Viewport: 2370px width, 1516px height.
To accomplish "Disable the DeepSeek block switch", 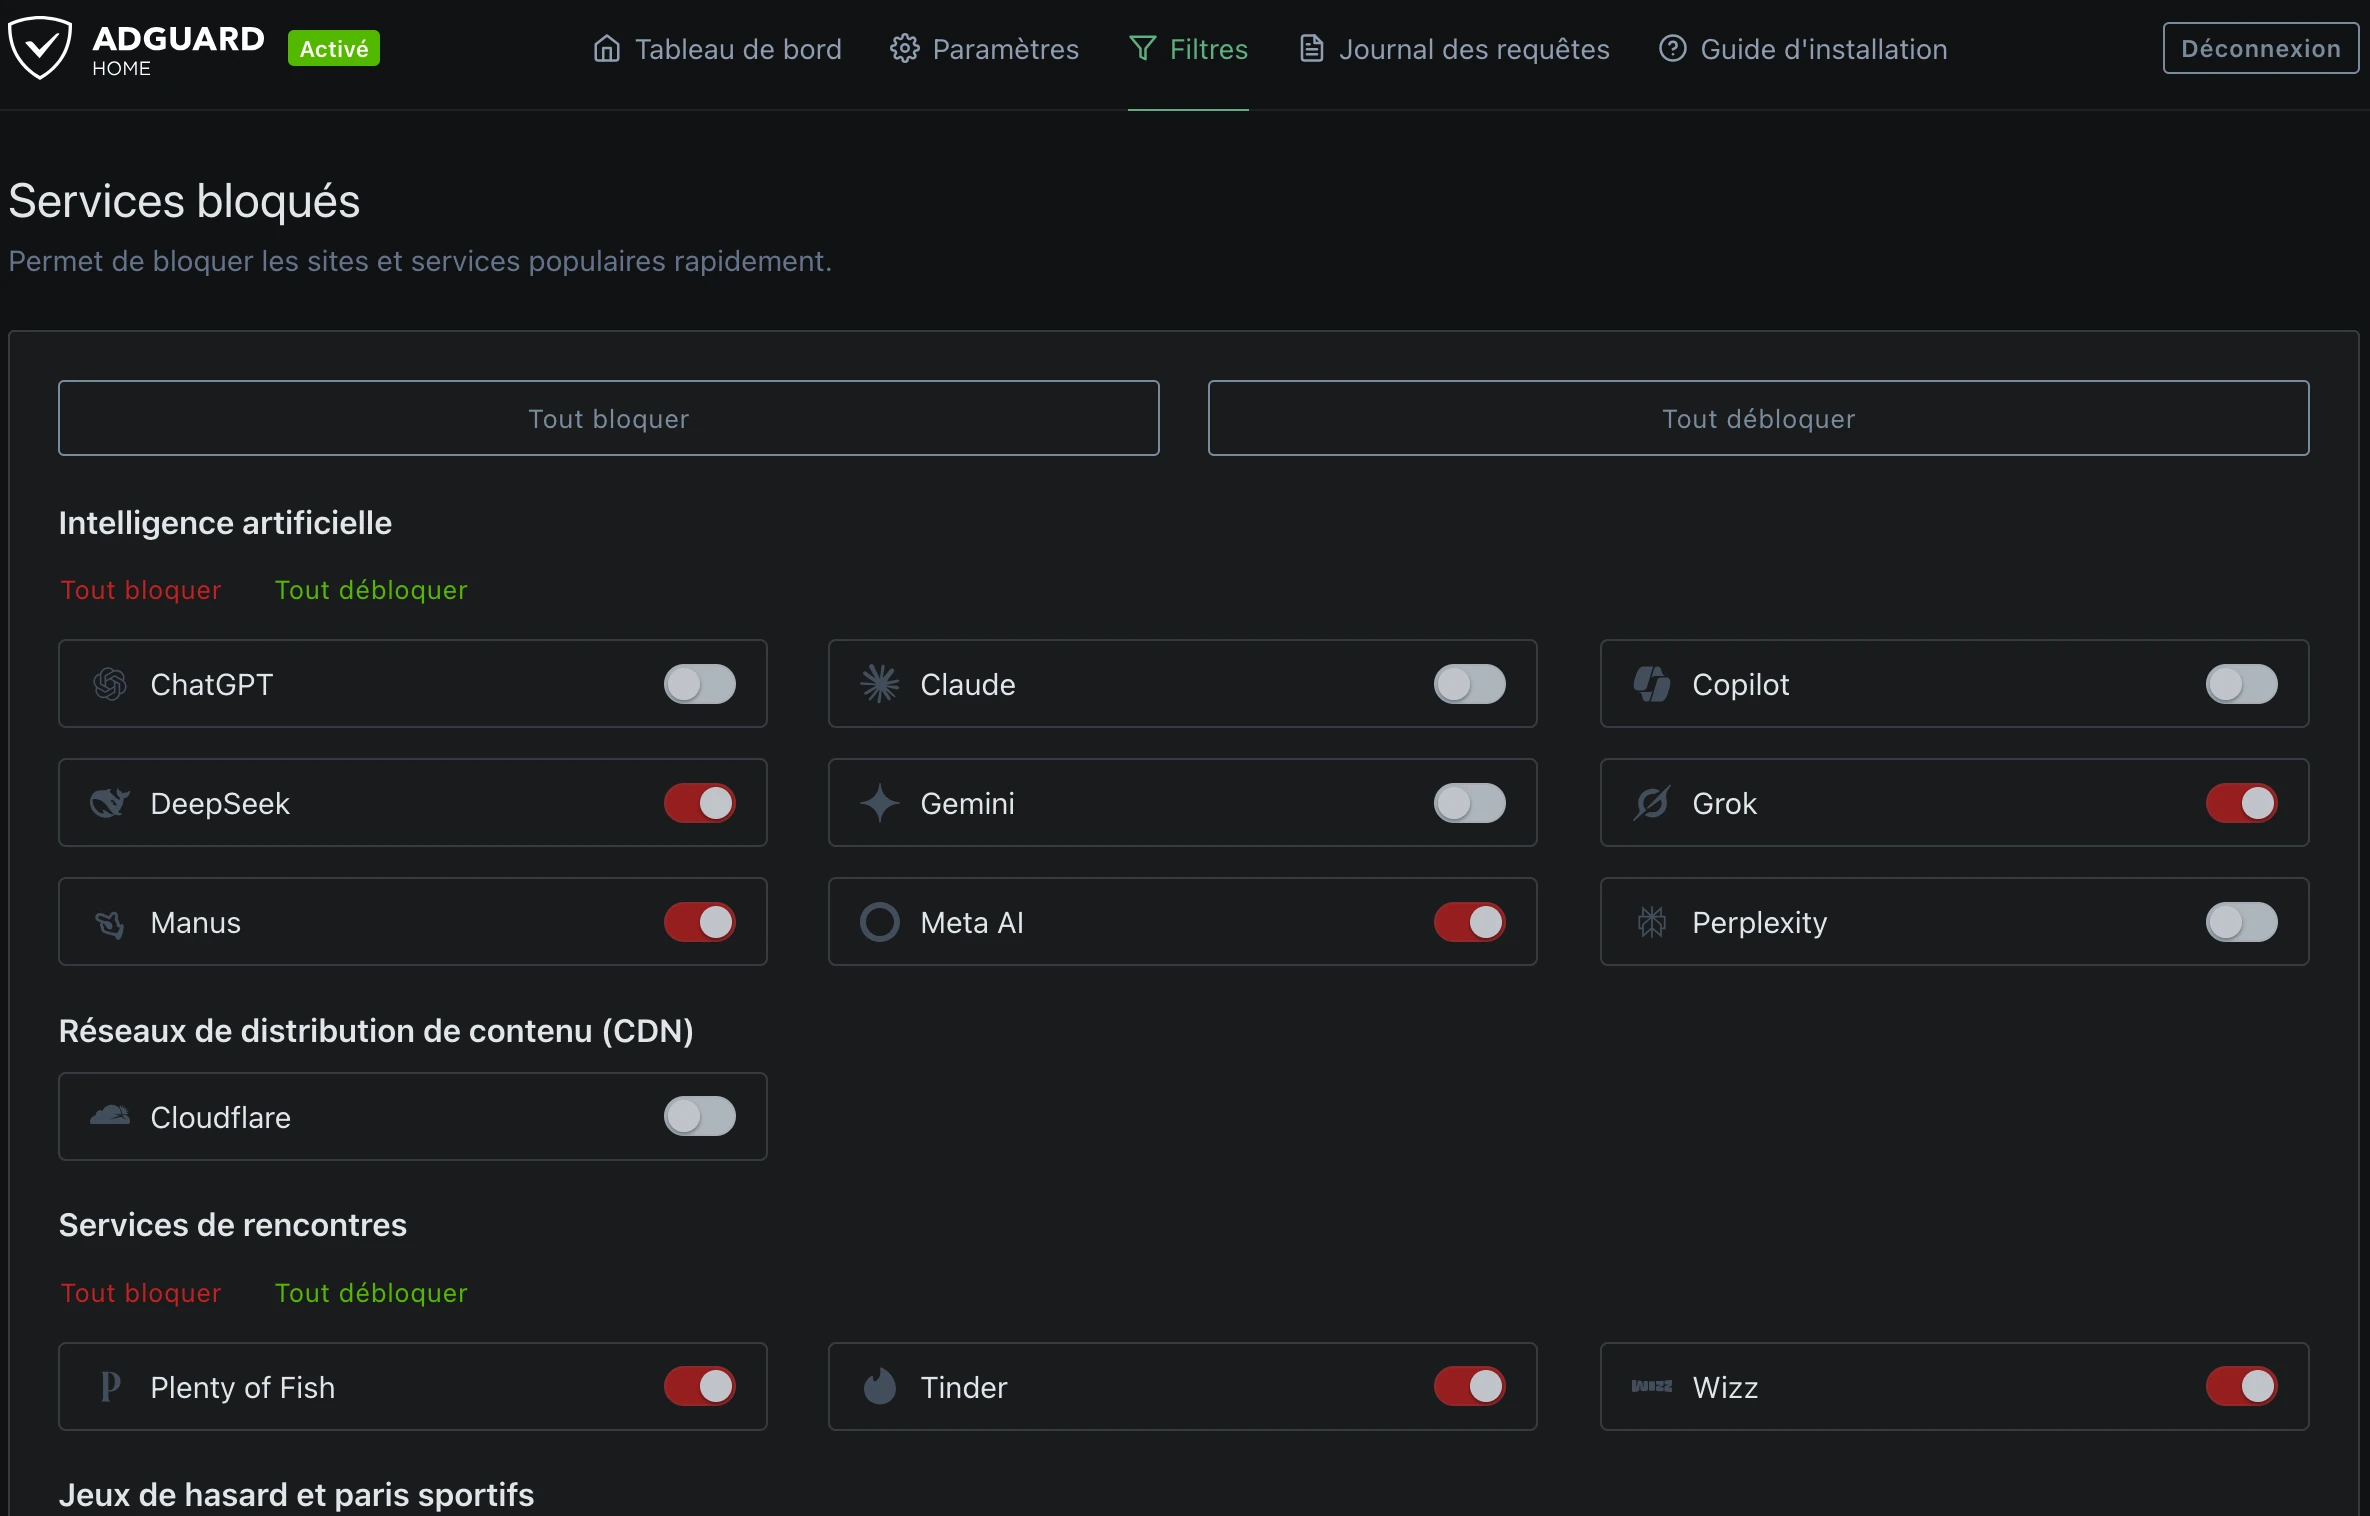I will tap(700, 803).
